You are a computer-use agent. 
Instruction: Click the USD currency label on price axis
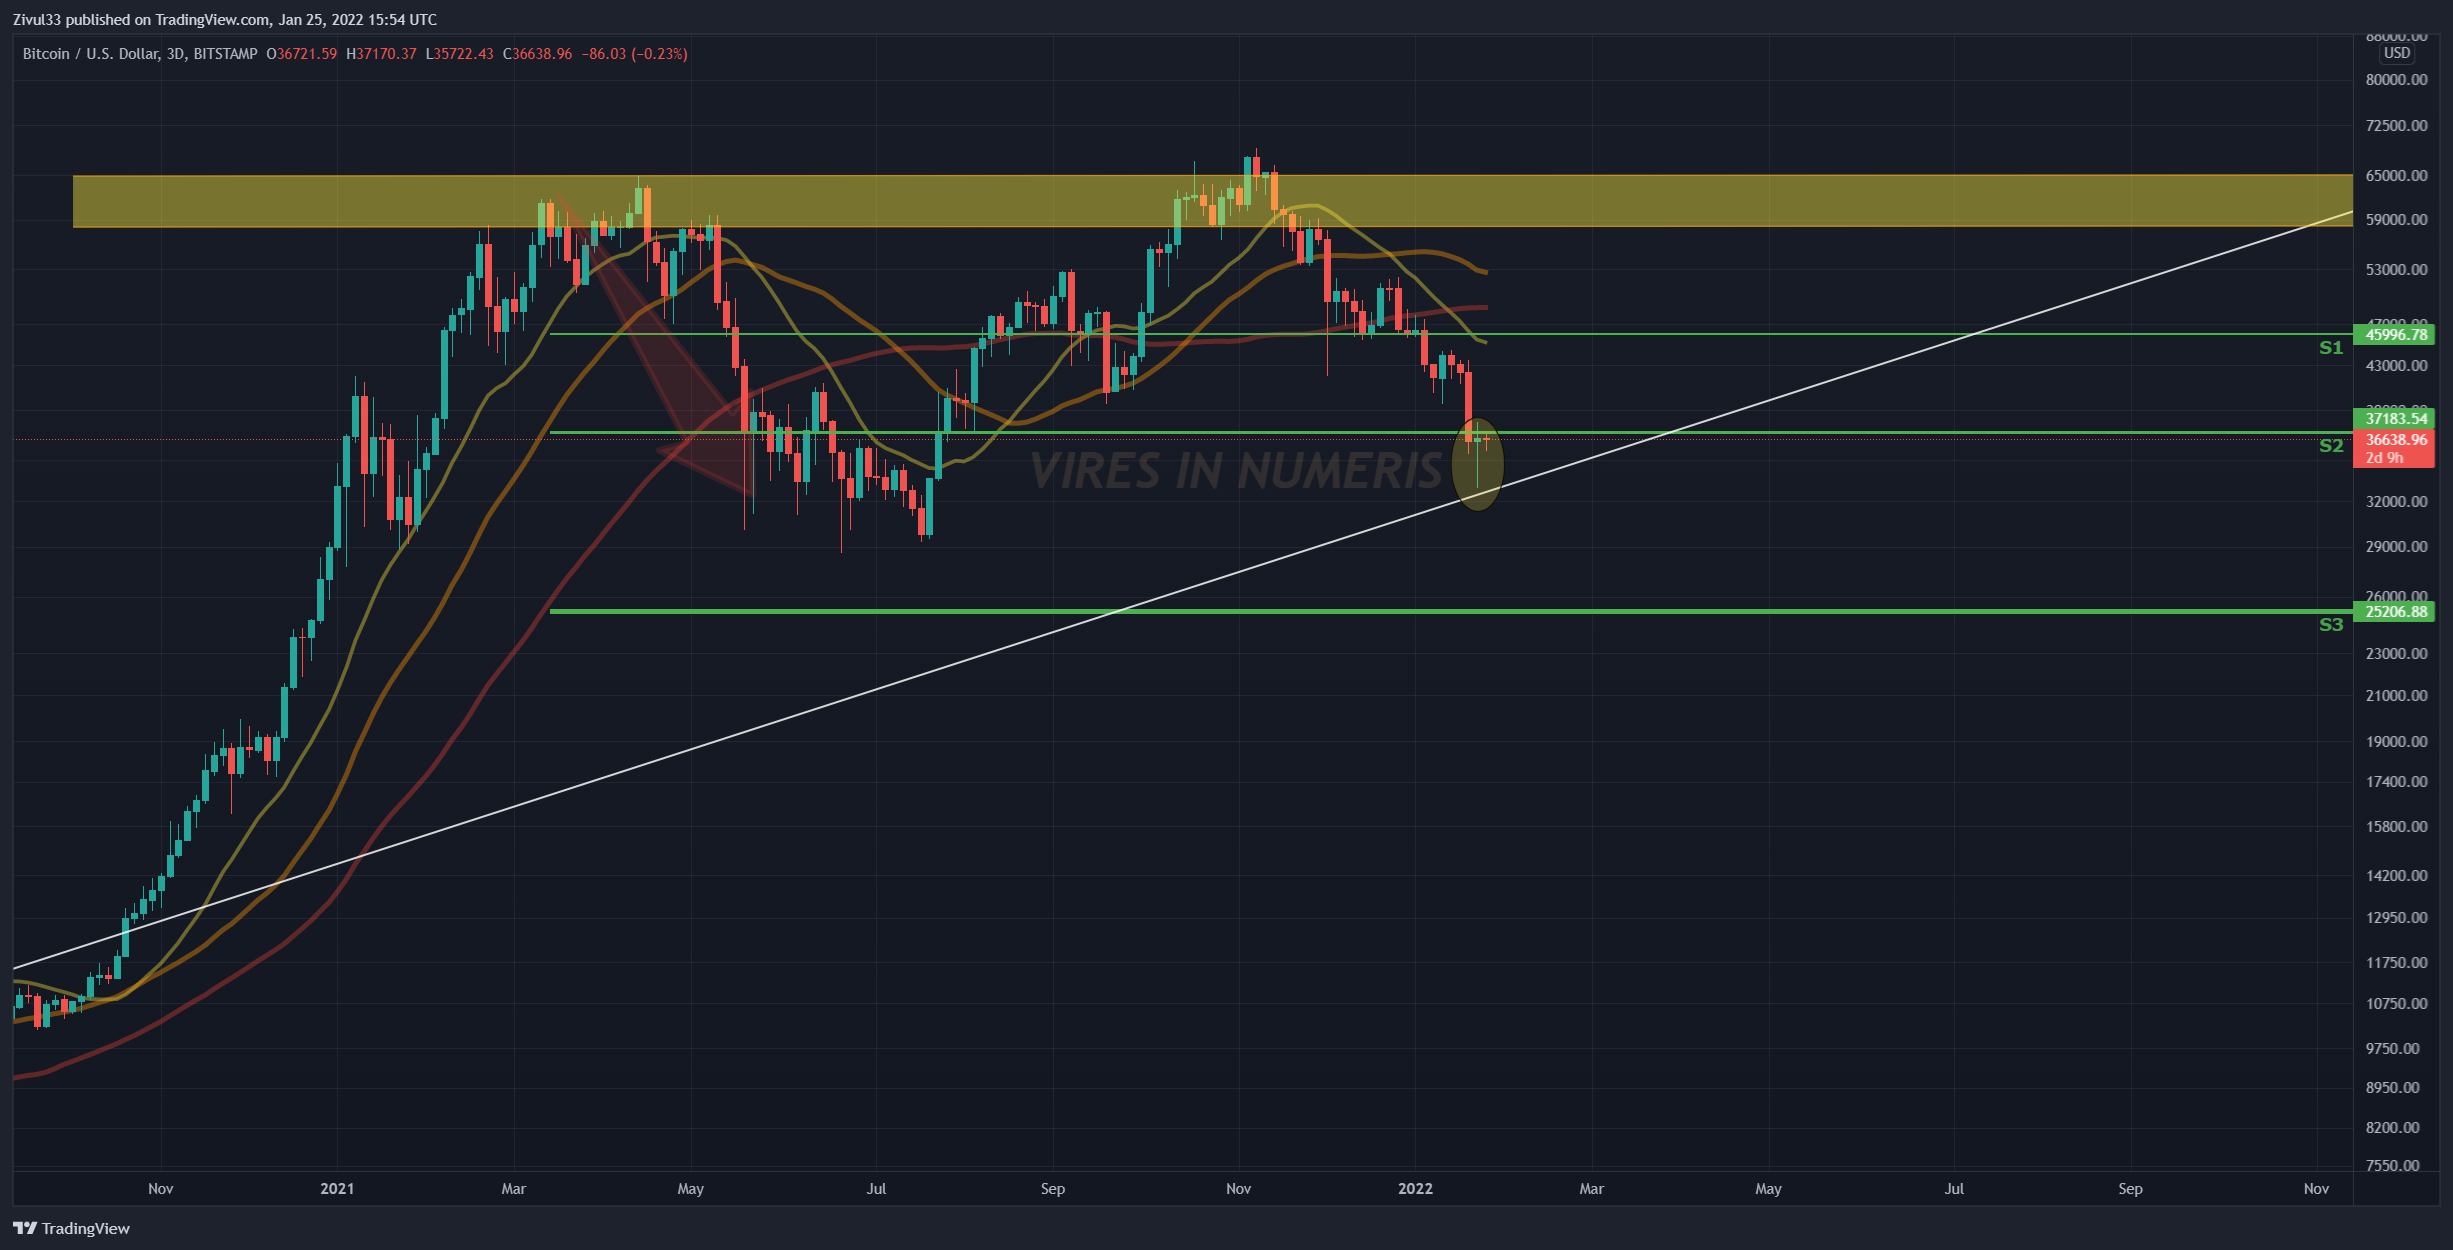point(2396,53)
